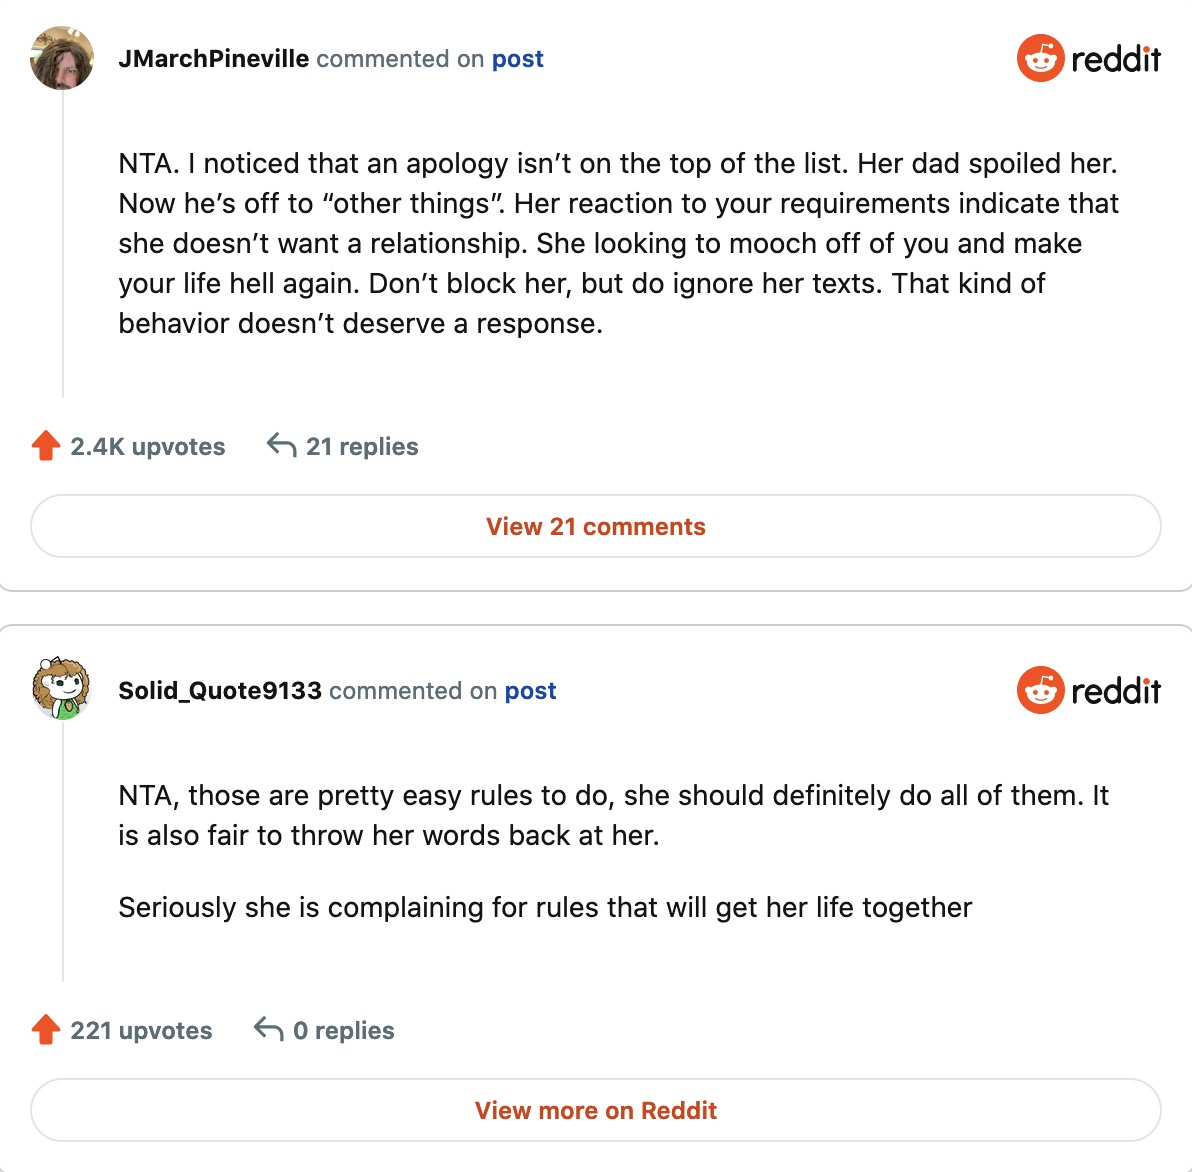Image resolution: width=1192 pixels, height=1172 pixels.
Task: Click the comment text starting with 'NTA. I noticed'
Action: coord(617,243)
